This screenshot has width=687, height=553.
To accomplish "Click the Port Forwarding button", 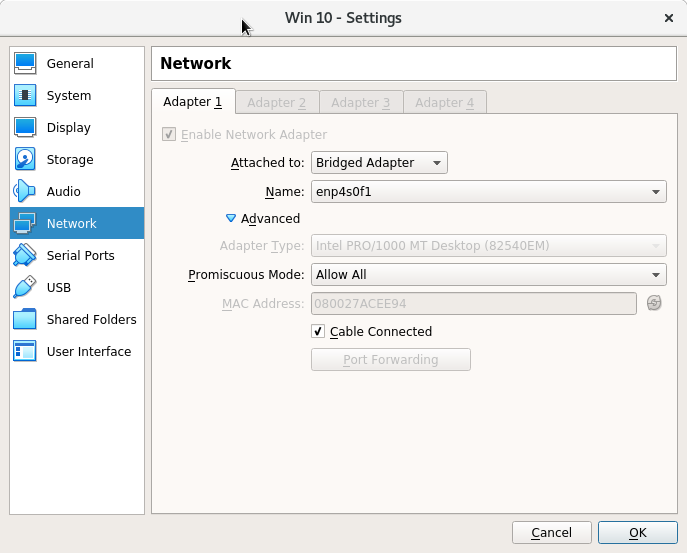I will click(391, 359).
